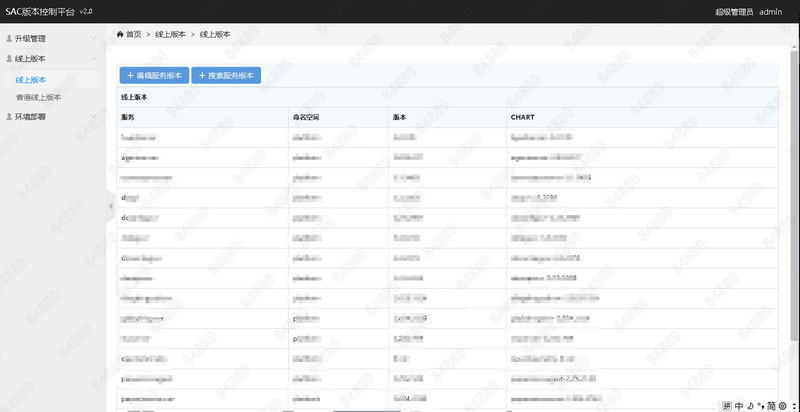Viewport: 800px width, 412px height.
Task: Go to 首页 via the breadcrumb
Action: [134, 34]
